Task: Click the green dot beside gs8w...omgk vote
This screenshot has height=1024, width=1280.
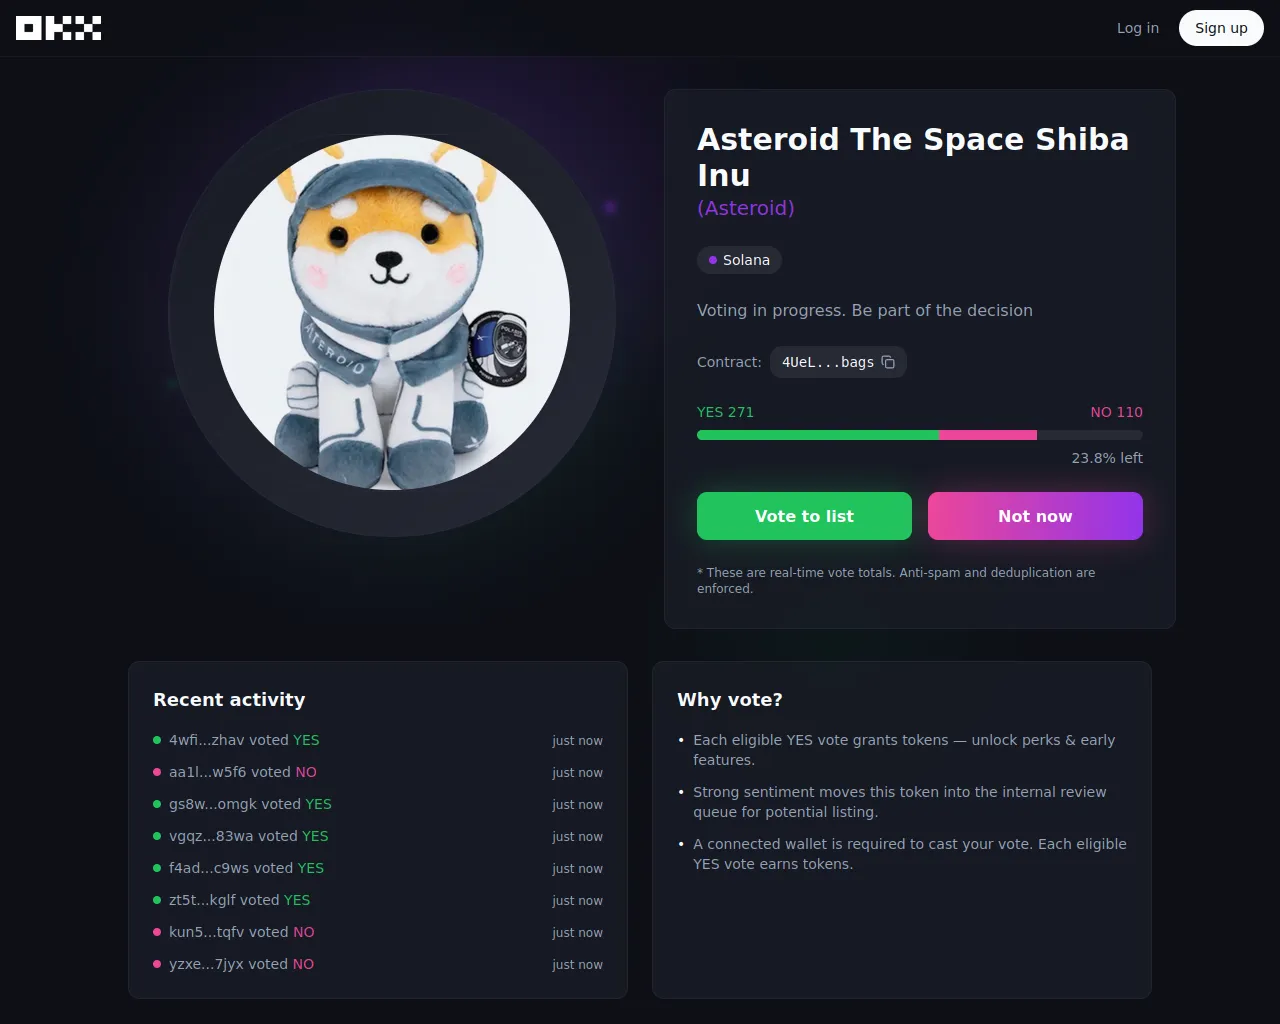Action: point(157,804)
